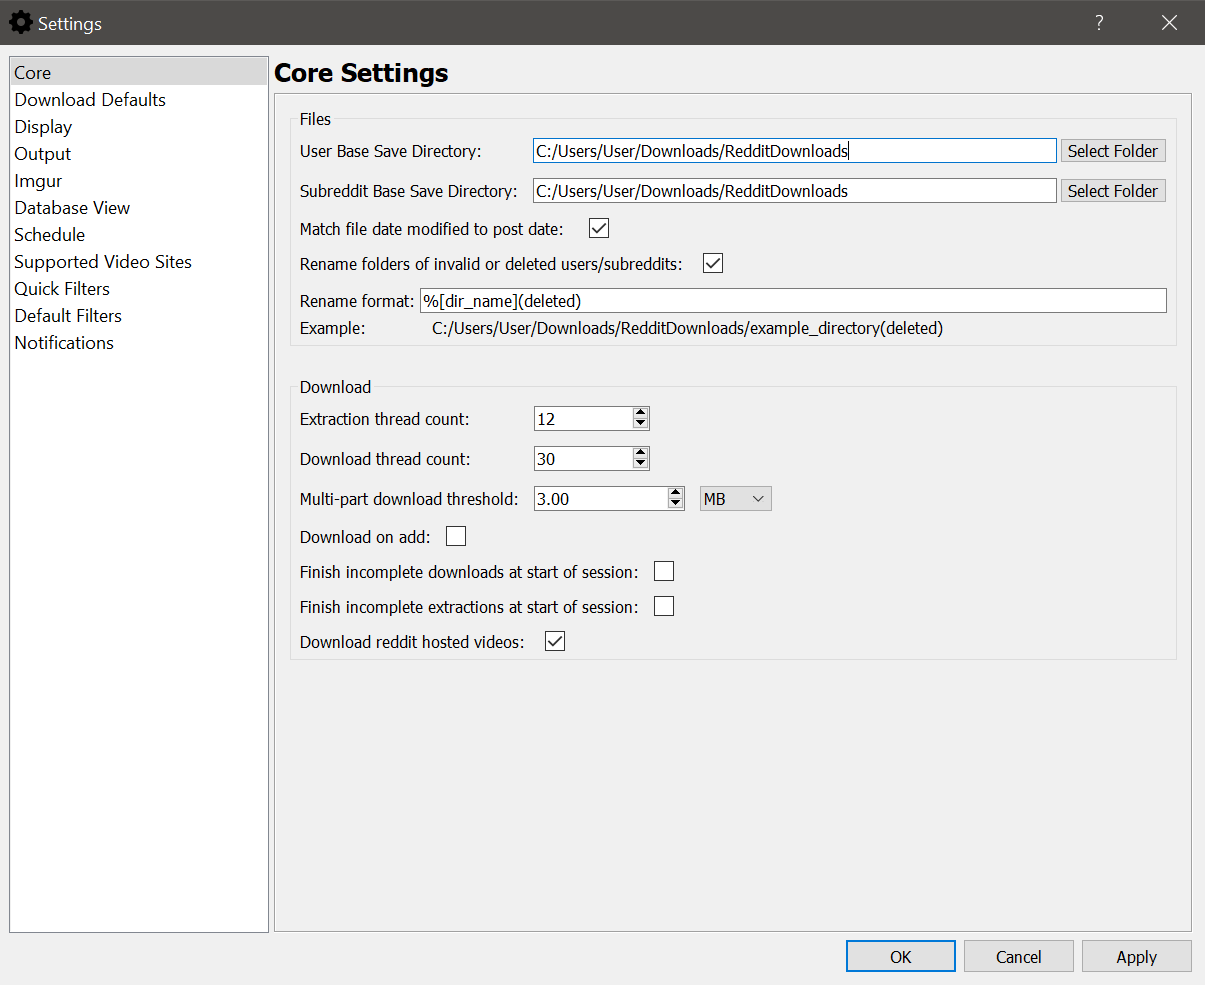Enable Download on add checkbox
Screen dimensions: 1205x985
456,537
